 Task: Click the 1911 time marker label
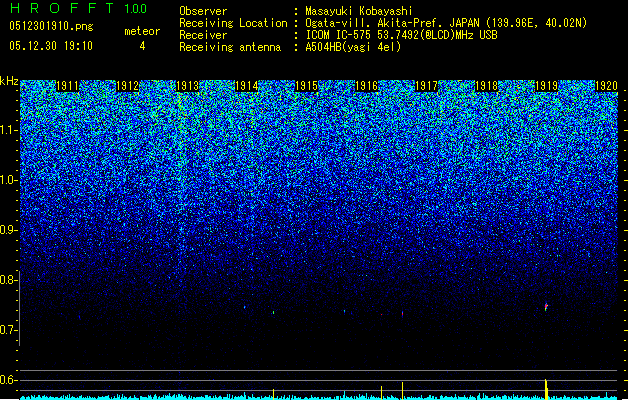pos(67,86)
